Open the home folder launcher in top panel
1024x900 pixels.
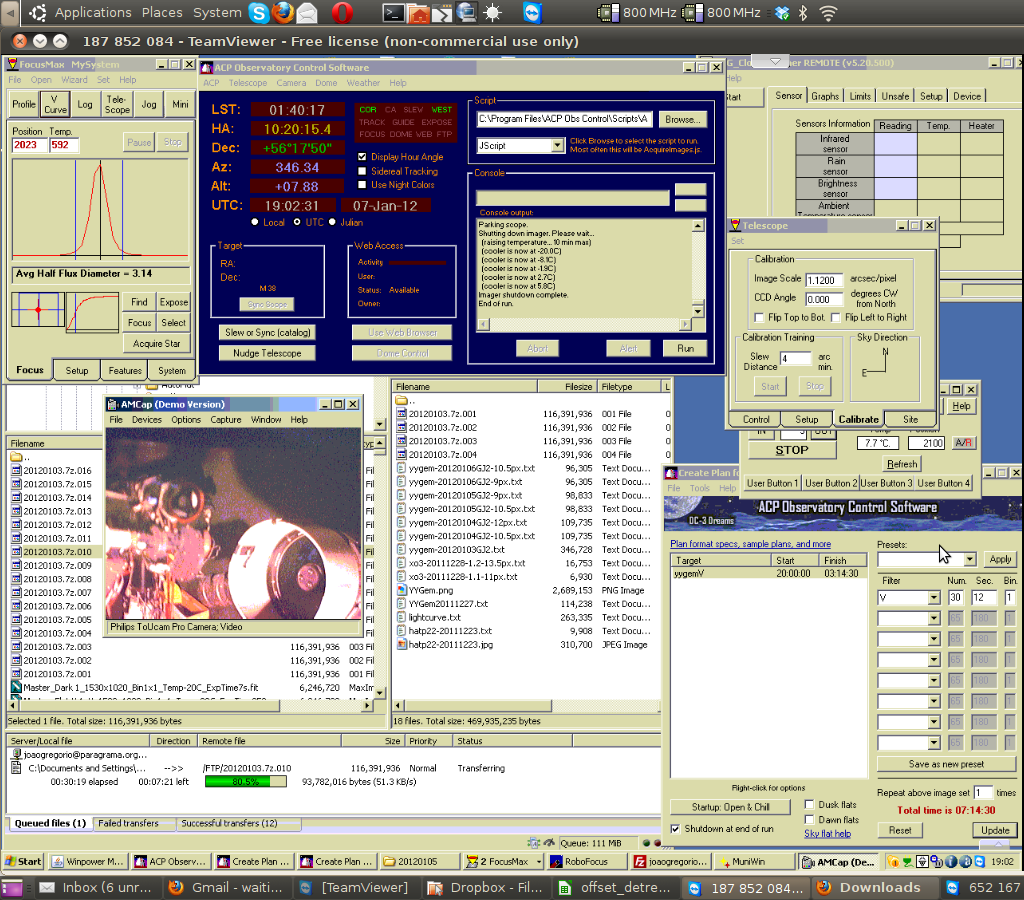click(x=418, y=13)
